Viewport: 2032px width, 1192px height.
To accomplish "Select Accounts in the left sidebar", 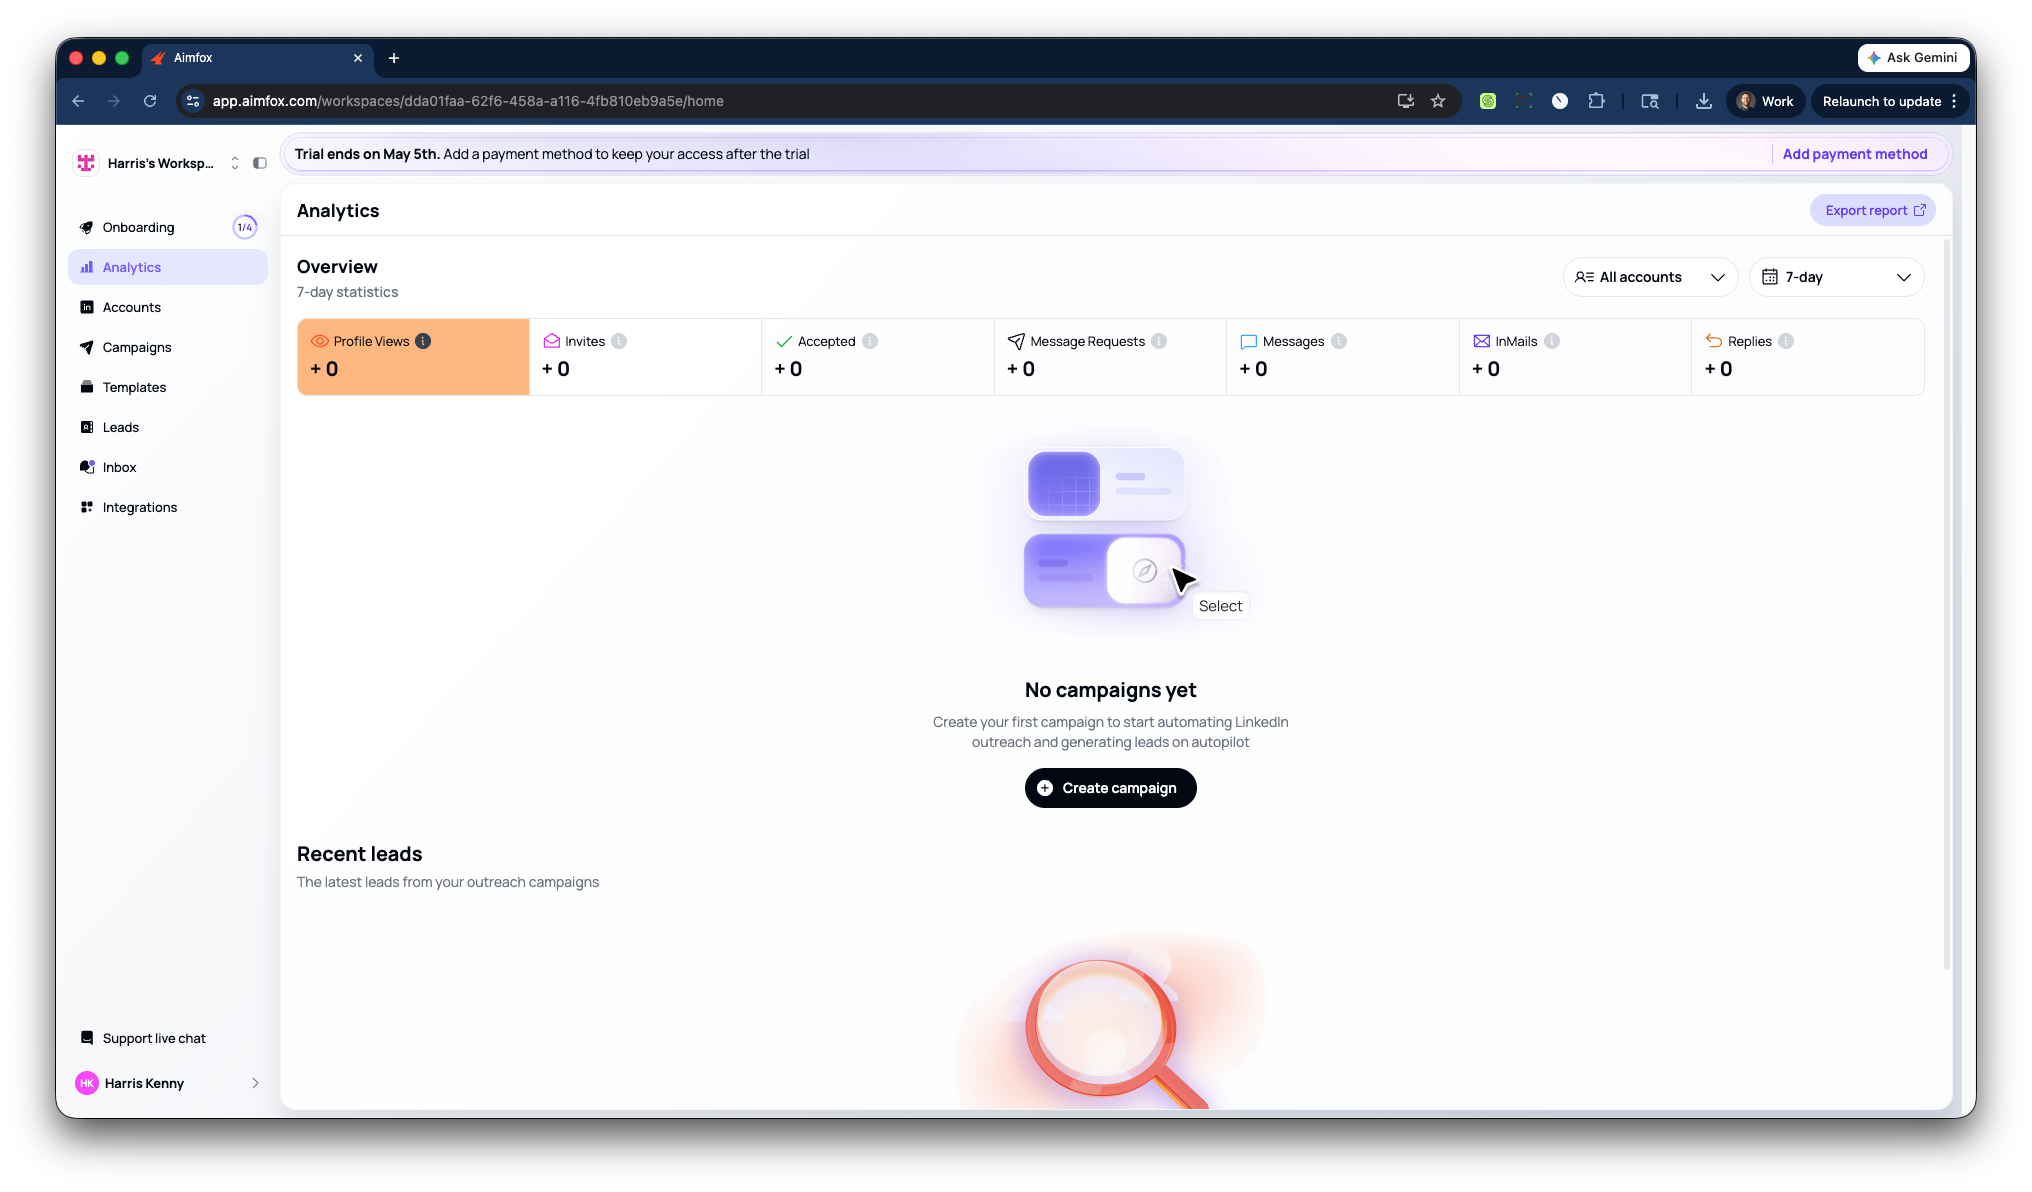I will (x=131, y=307).
